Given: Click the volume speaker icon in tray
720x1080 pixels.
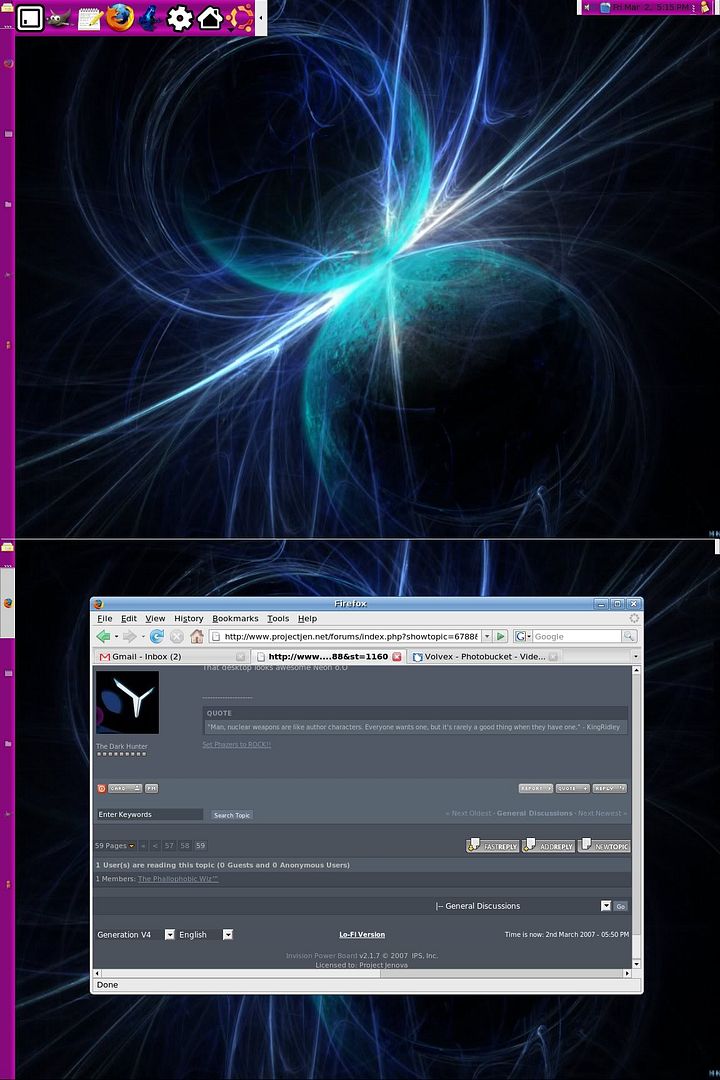Looking at the screenshot, I should 588,7.
